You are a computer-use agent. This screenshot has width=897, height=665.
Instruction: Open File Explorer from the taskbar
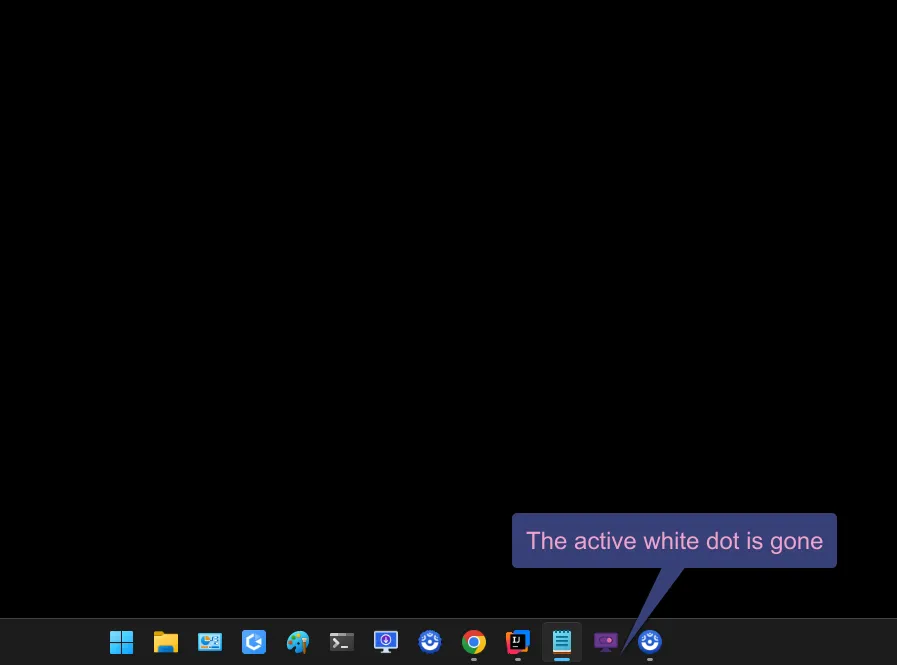pos(166,642)
